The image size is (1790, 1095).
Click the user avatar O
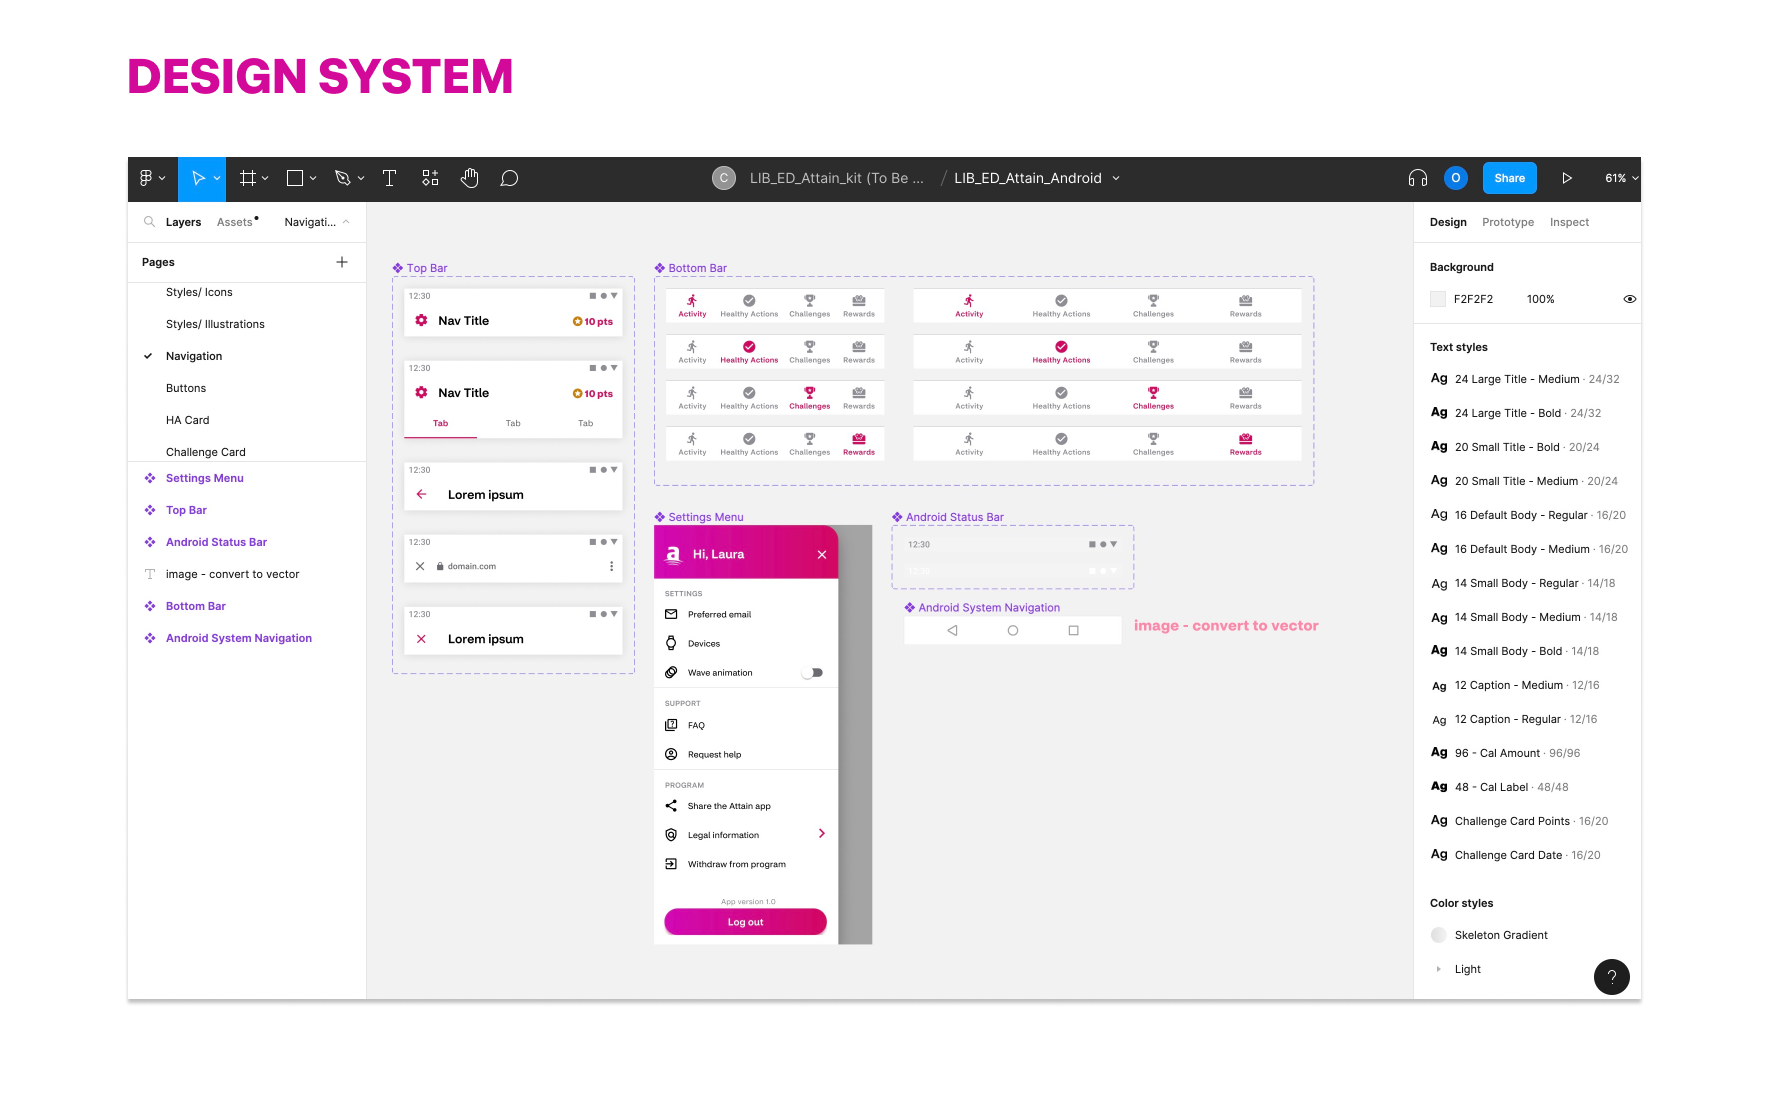[x=1456, y=178]
